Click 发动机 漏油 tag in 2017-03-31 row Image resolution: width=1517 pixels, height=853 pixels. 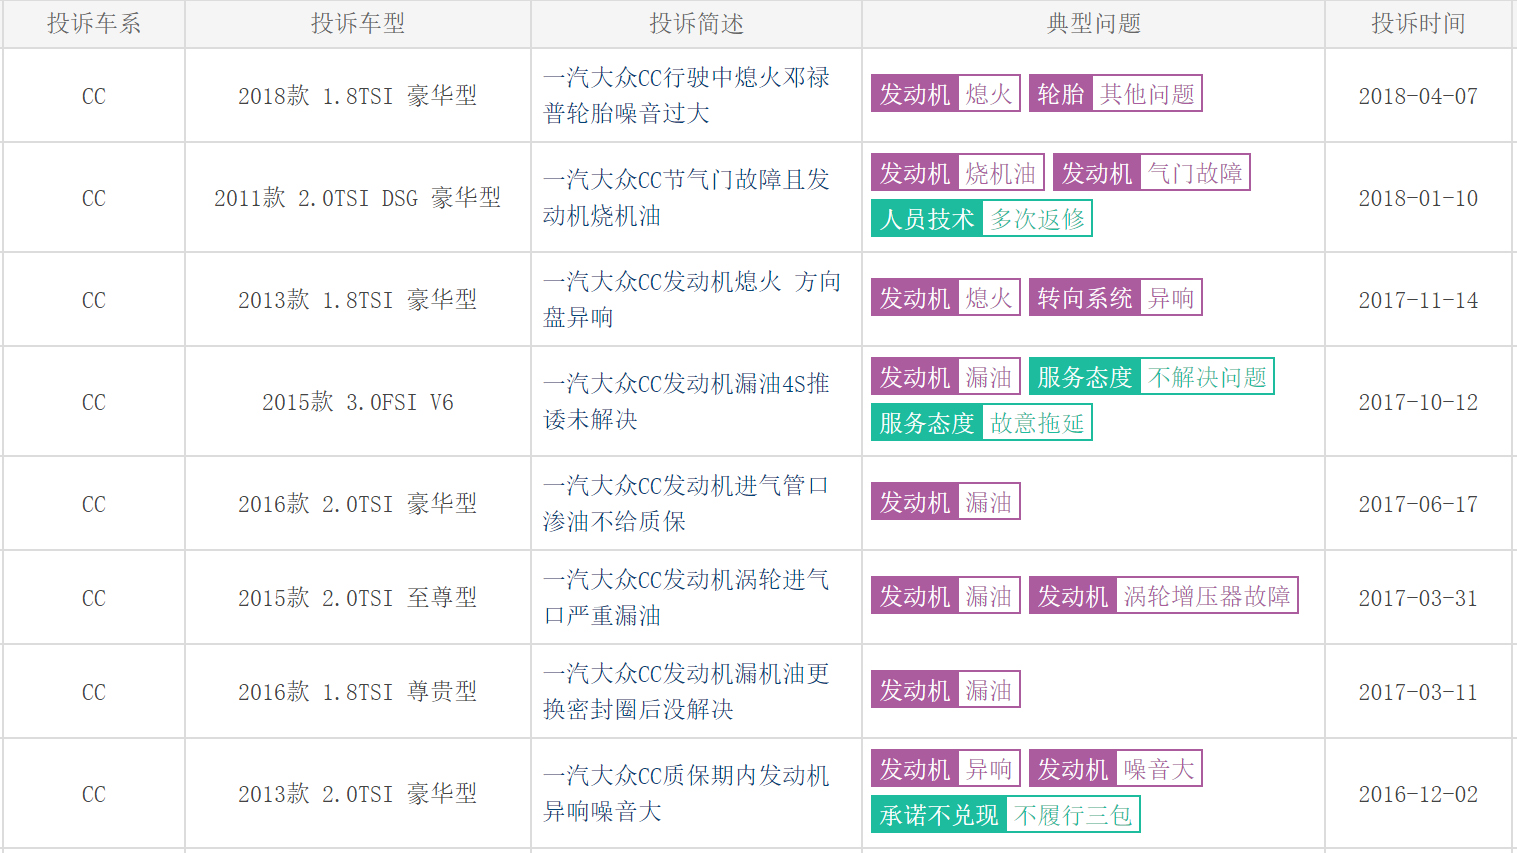[x=945, y=596]
